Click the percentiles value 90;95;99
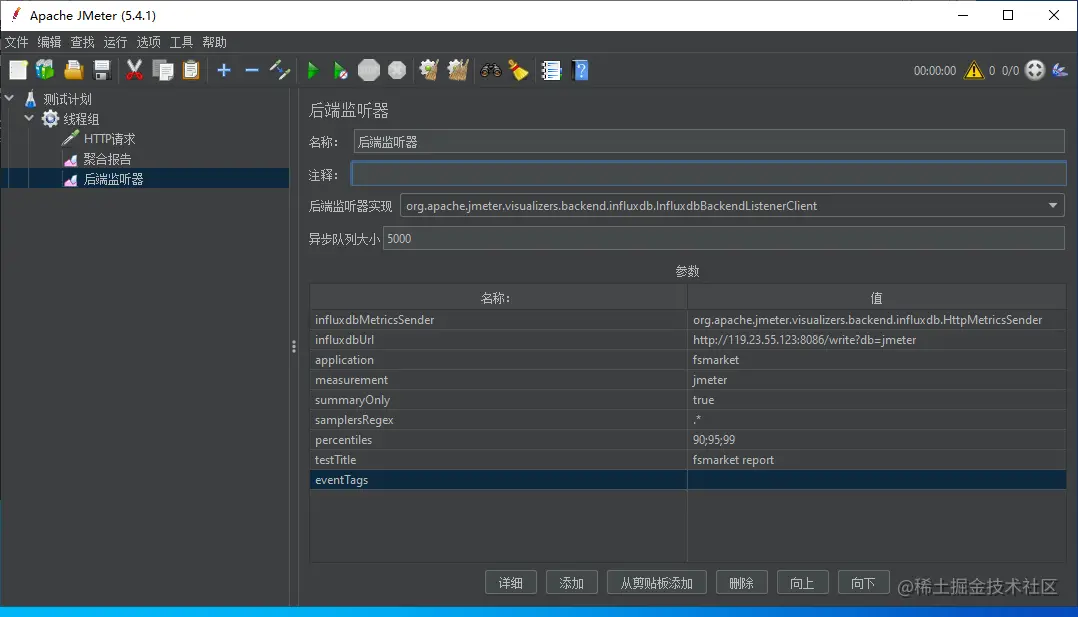 (x=714, y=440)
